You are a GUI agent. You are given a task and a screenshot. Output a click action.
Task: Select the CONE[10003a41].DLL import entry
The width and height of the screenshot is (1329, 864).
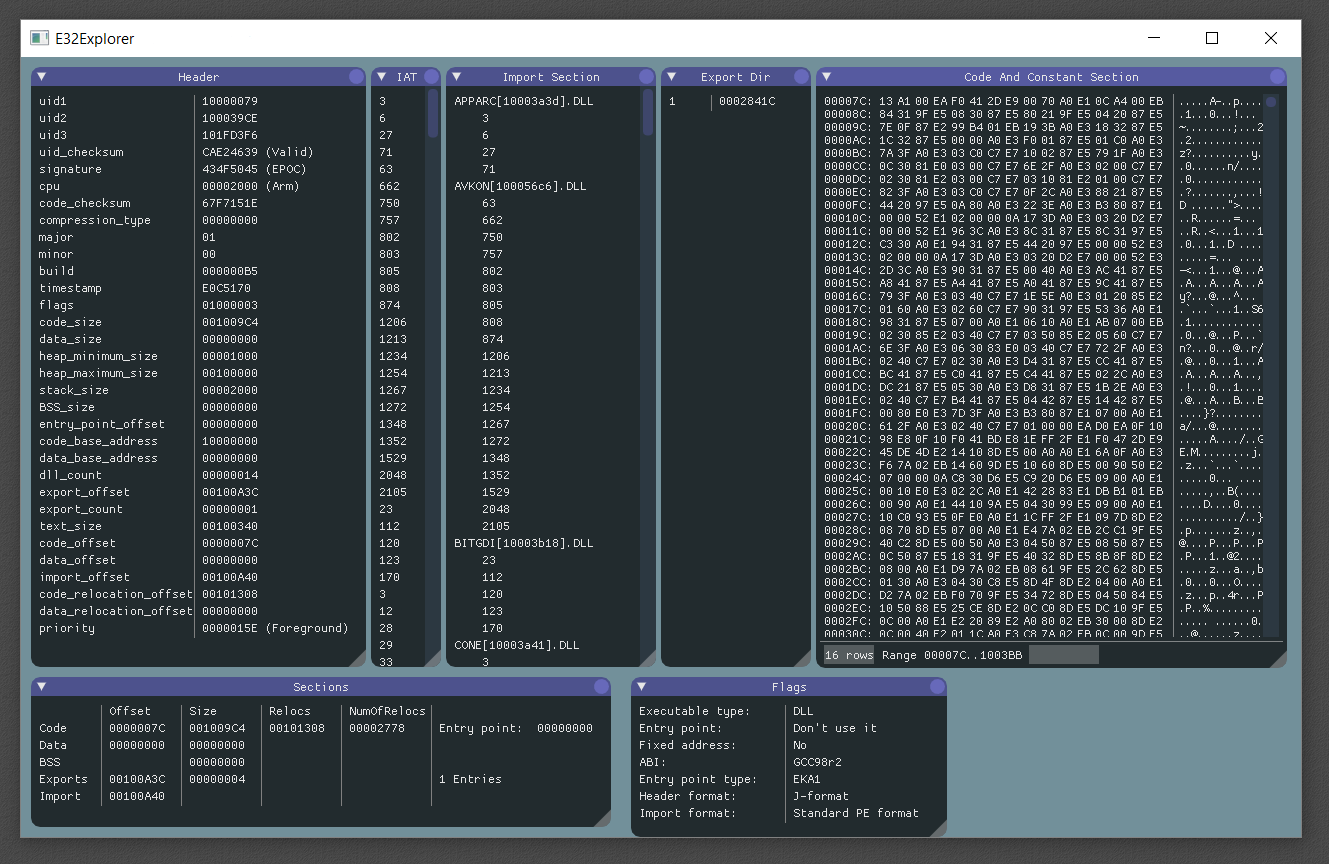516,645
